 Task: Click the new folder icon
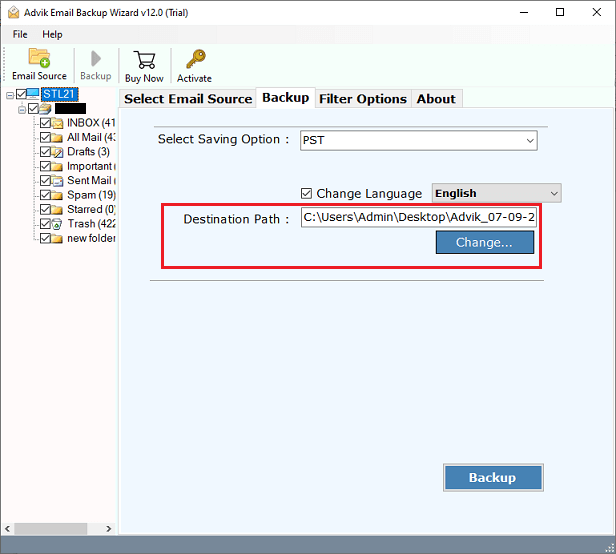(x=57, y=238)
